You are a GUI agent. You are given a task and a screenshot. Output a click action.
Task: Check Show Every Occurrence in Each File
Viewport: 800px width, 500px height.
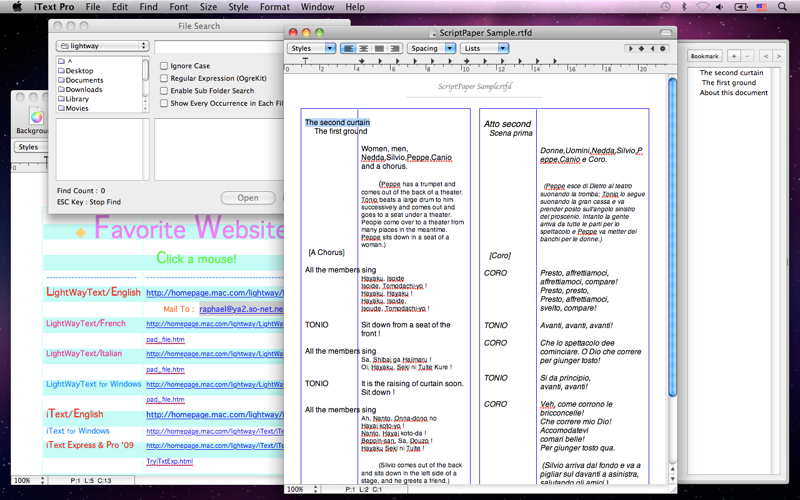coord(164,103)
